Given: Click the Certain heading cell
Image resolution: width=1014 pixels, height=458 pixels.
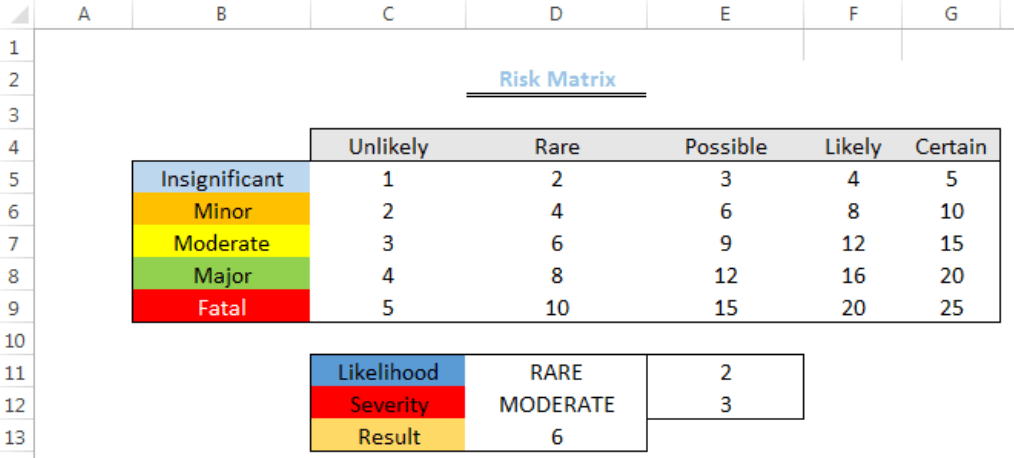Looking at the screenshot, I should tap(951, 147).
